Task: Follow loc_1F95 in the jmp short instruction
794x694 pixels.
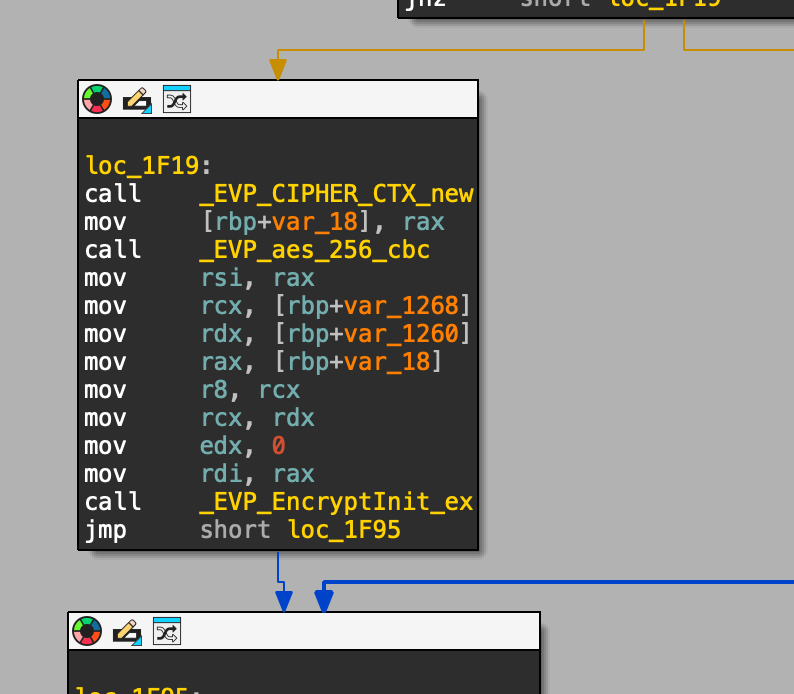Action: coord(344,530)
